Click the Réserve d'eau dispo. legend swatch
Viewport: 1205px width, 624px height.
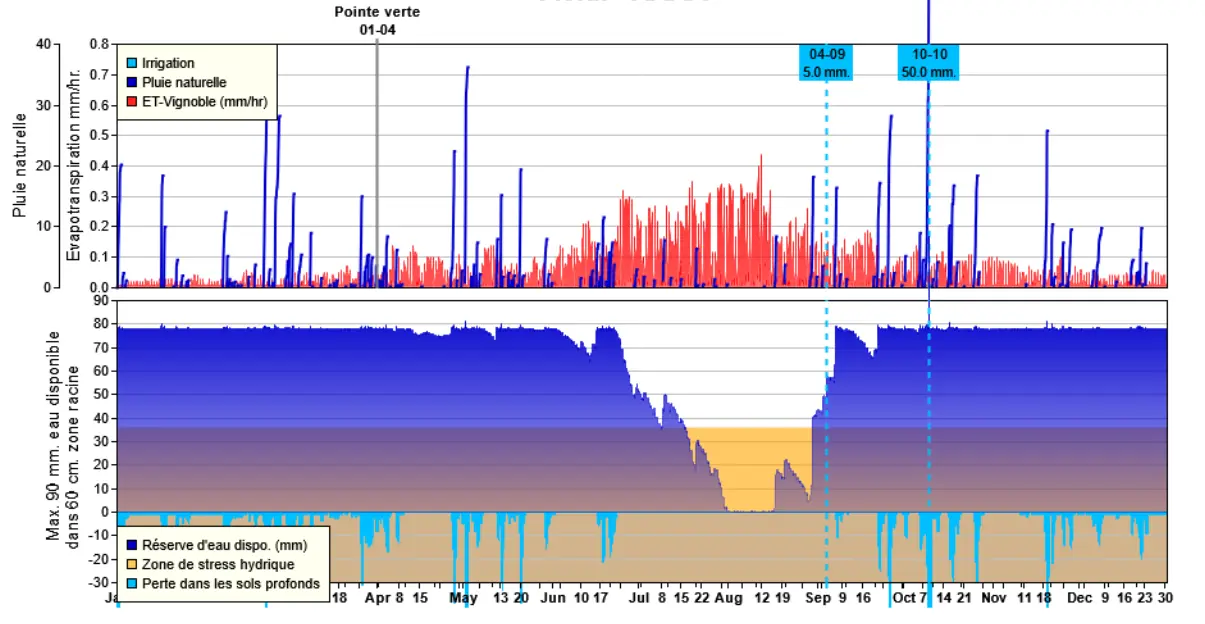pyautogui.click(x=131, y=546)
